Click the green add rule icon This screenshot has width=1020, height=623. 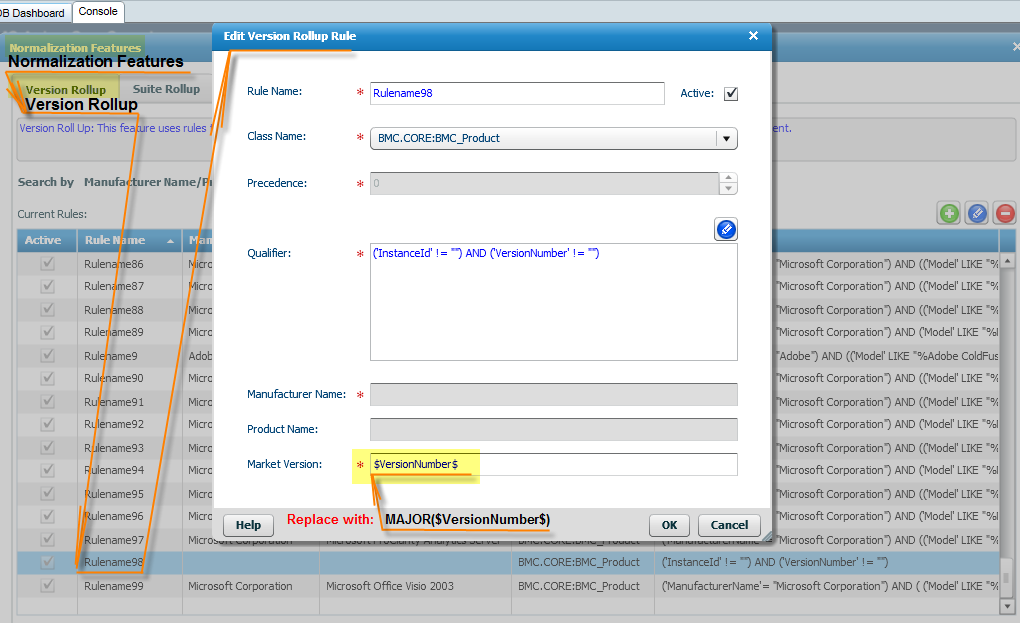(948, 213)
